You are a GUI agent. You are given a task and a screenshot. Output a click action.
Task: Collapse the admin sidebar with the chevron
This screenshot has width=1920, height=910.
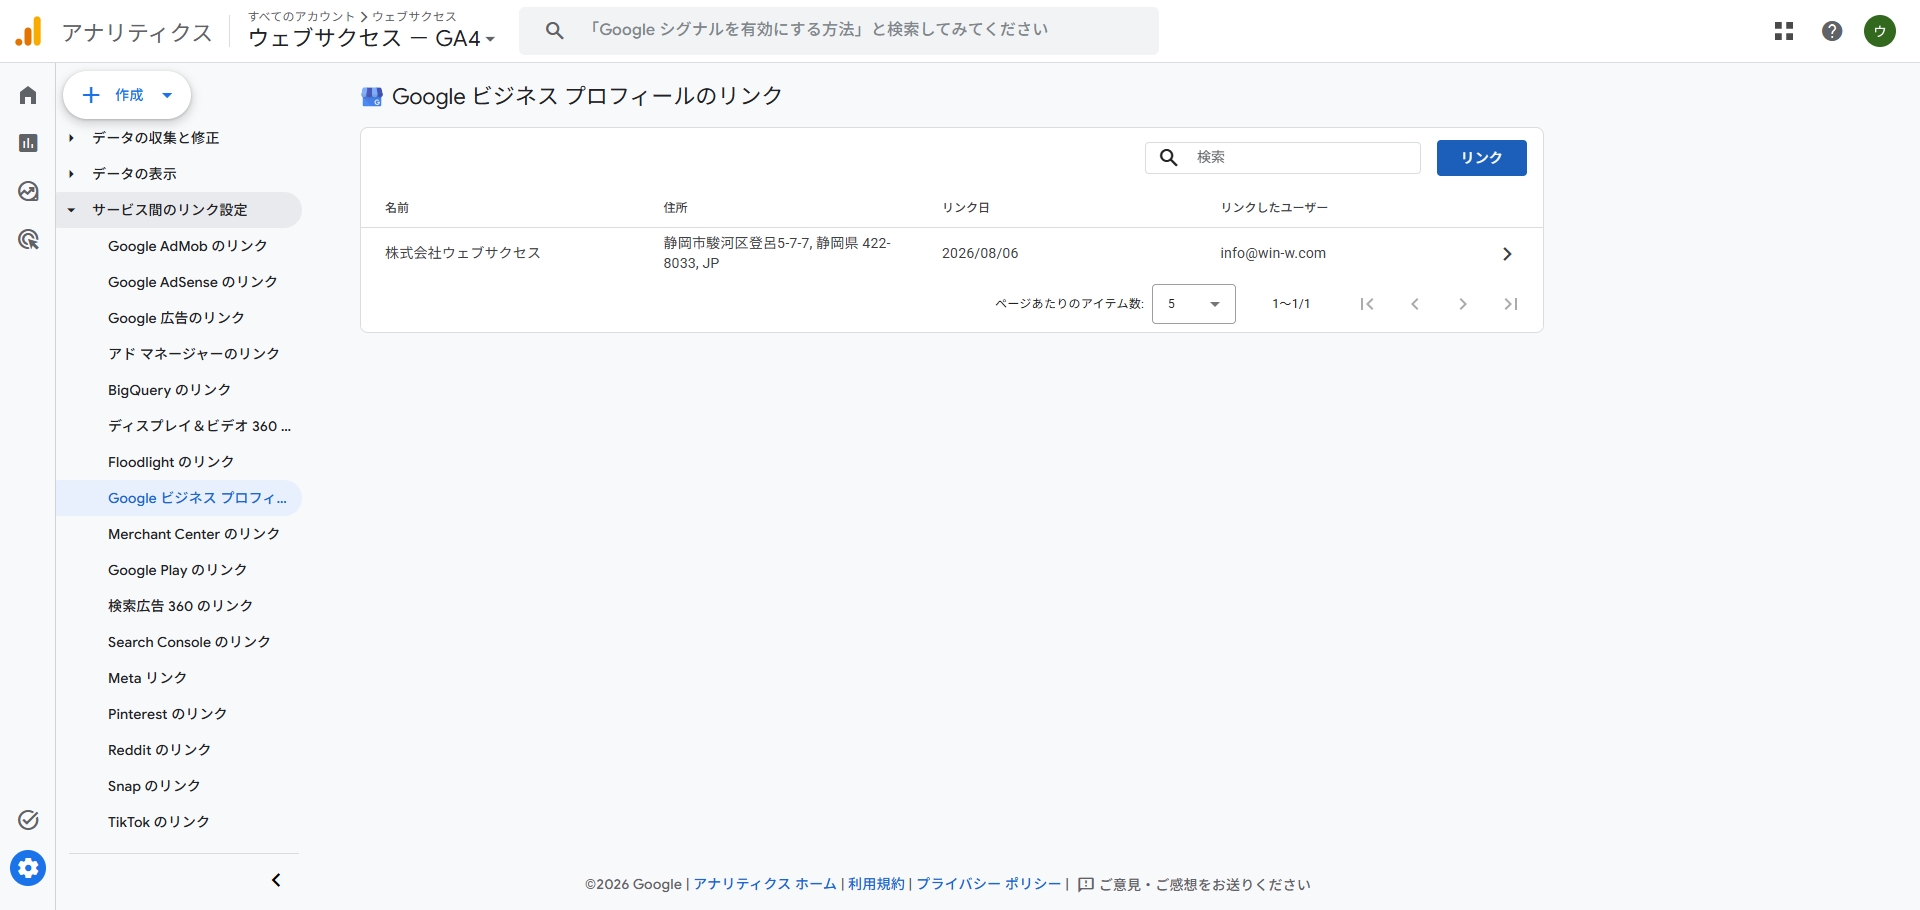click(x=276, y=880)
